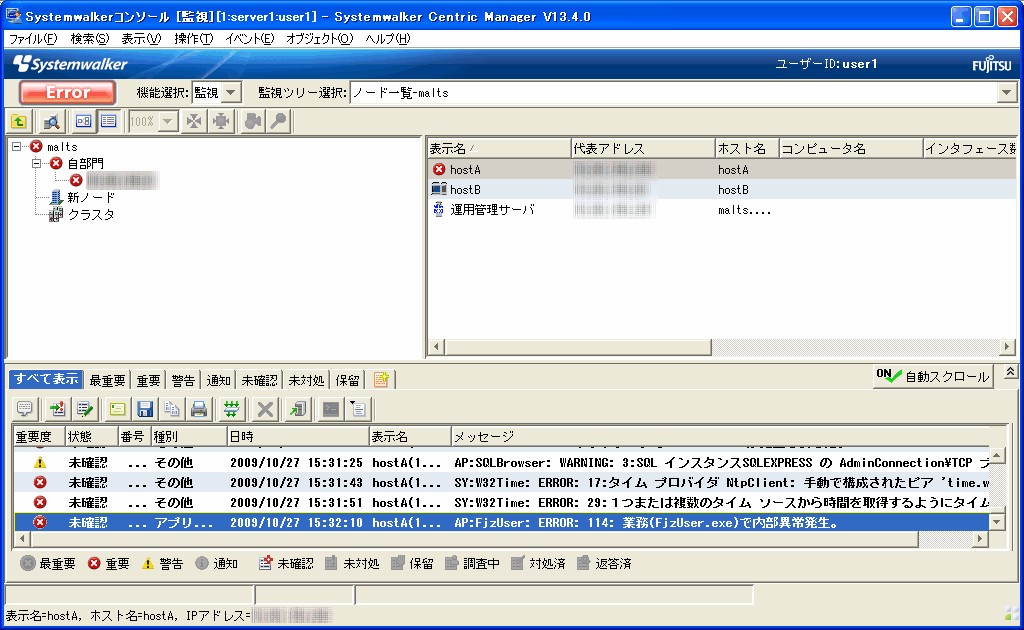Print the event list with printer icon
Viewport: 1024px width, 630px height.
(x=199, y=409)
